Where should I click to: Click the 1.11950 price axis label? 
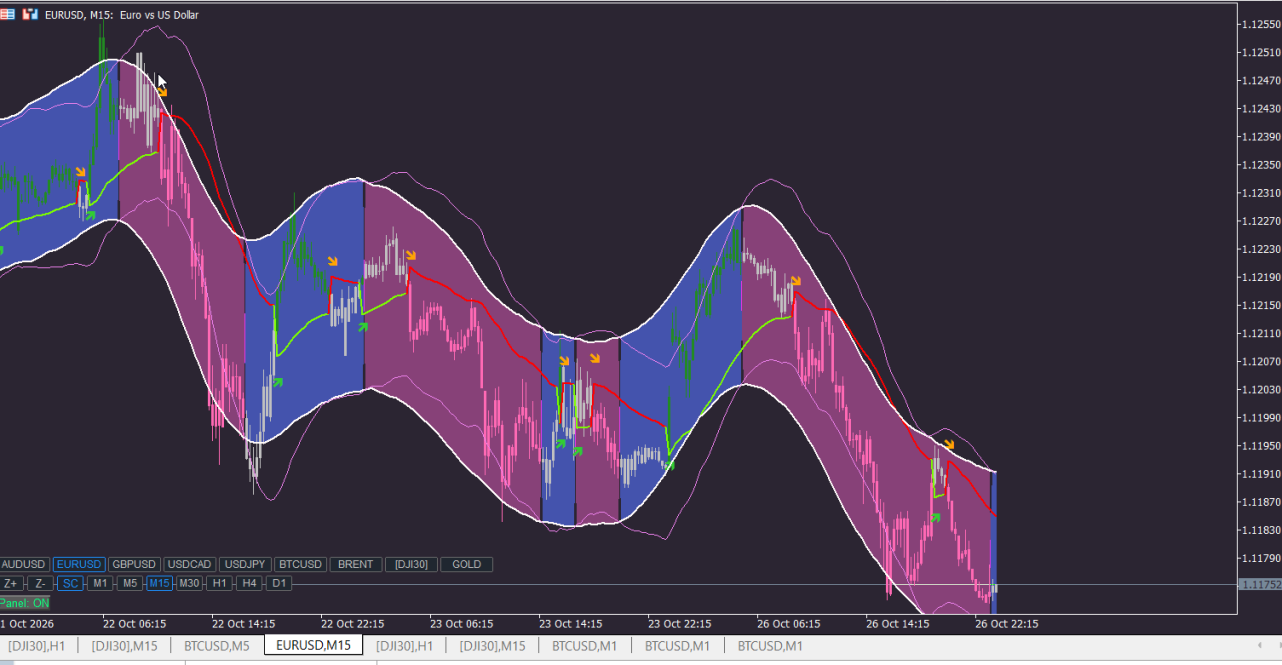coord(1262,446)
